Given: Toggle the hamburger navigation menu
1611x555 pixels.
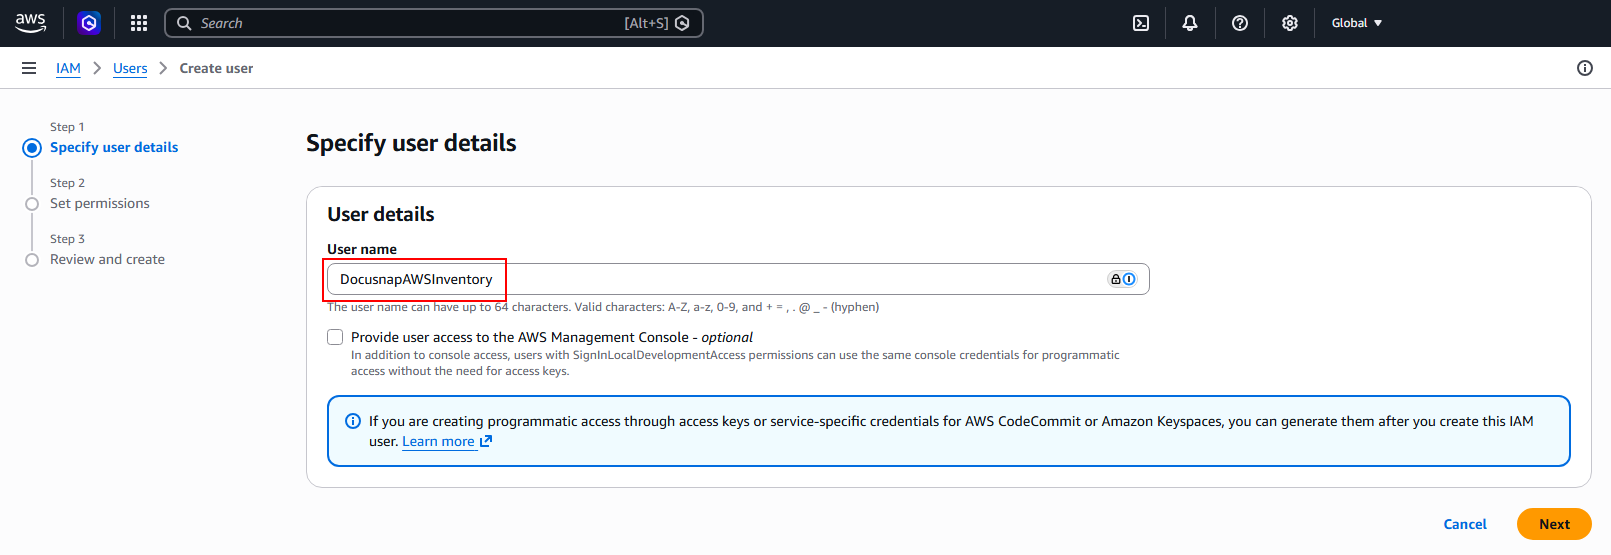Looking at the screenshot, I should [x=29, y=68].
